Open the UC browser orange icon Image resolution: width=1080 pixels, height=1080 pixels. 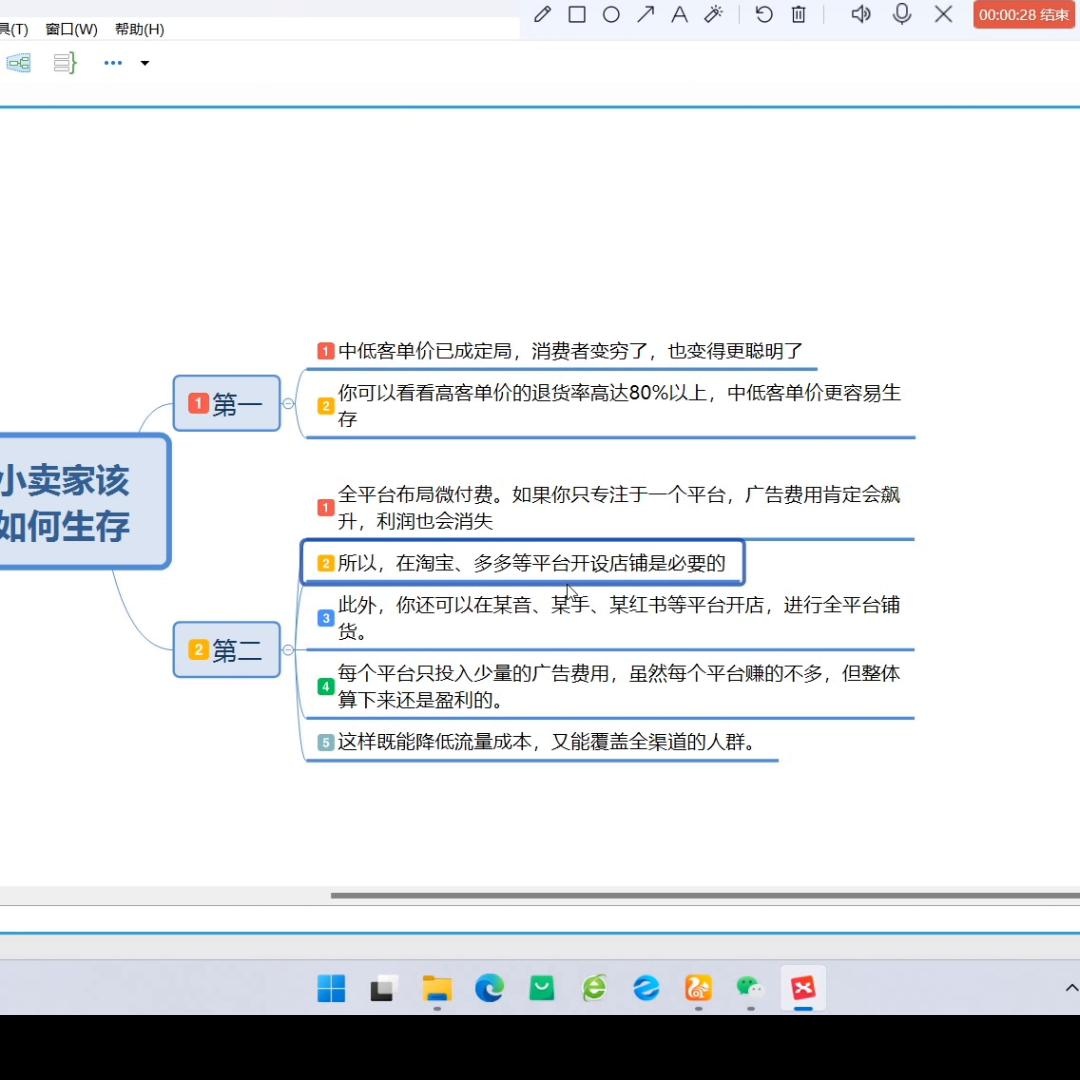pyautogui.click(x=698, y=988)
